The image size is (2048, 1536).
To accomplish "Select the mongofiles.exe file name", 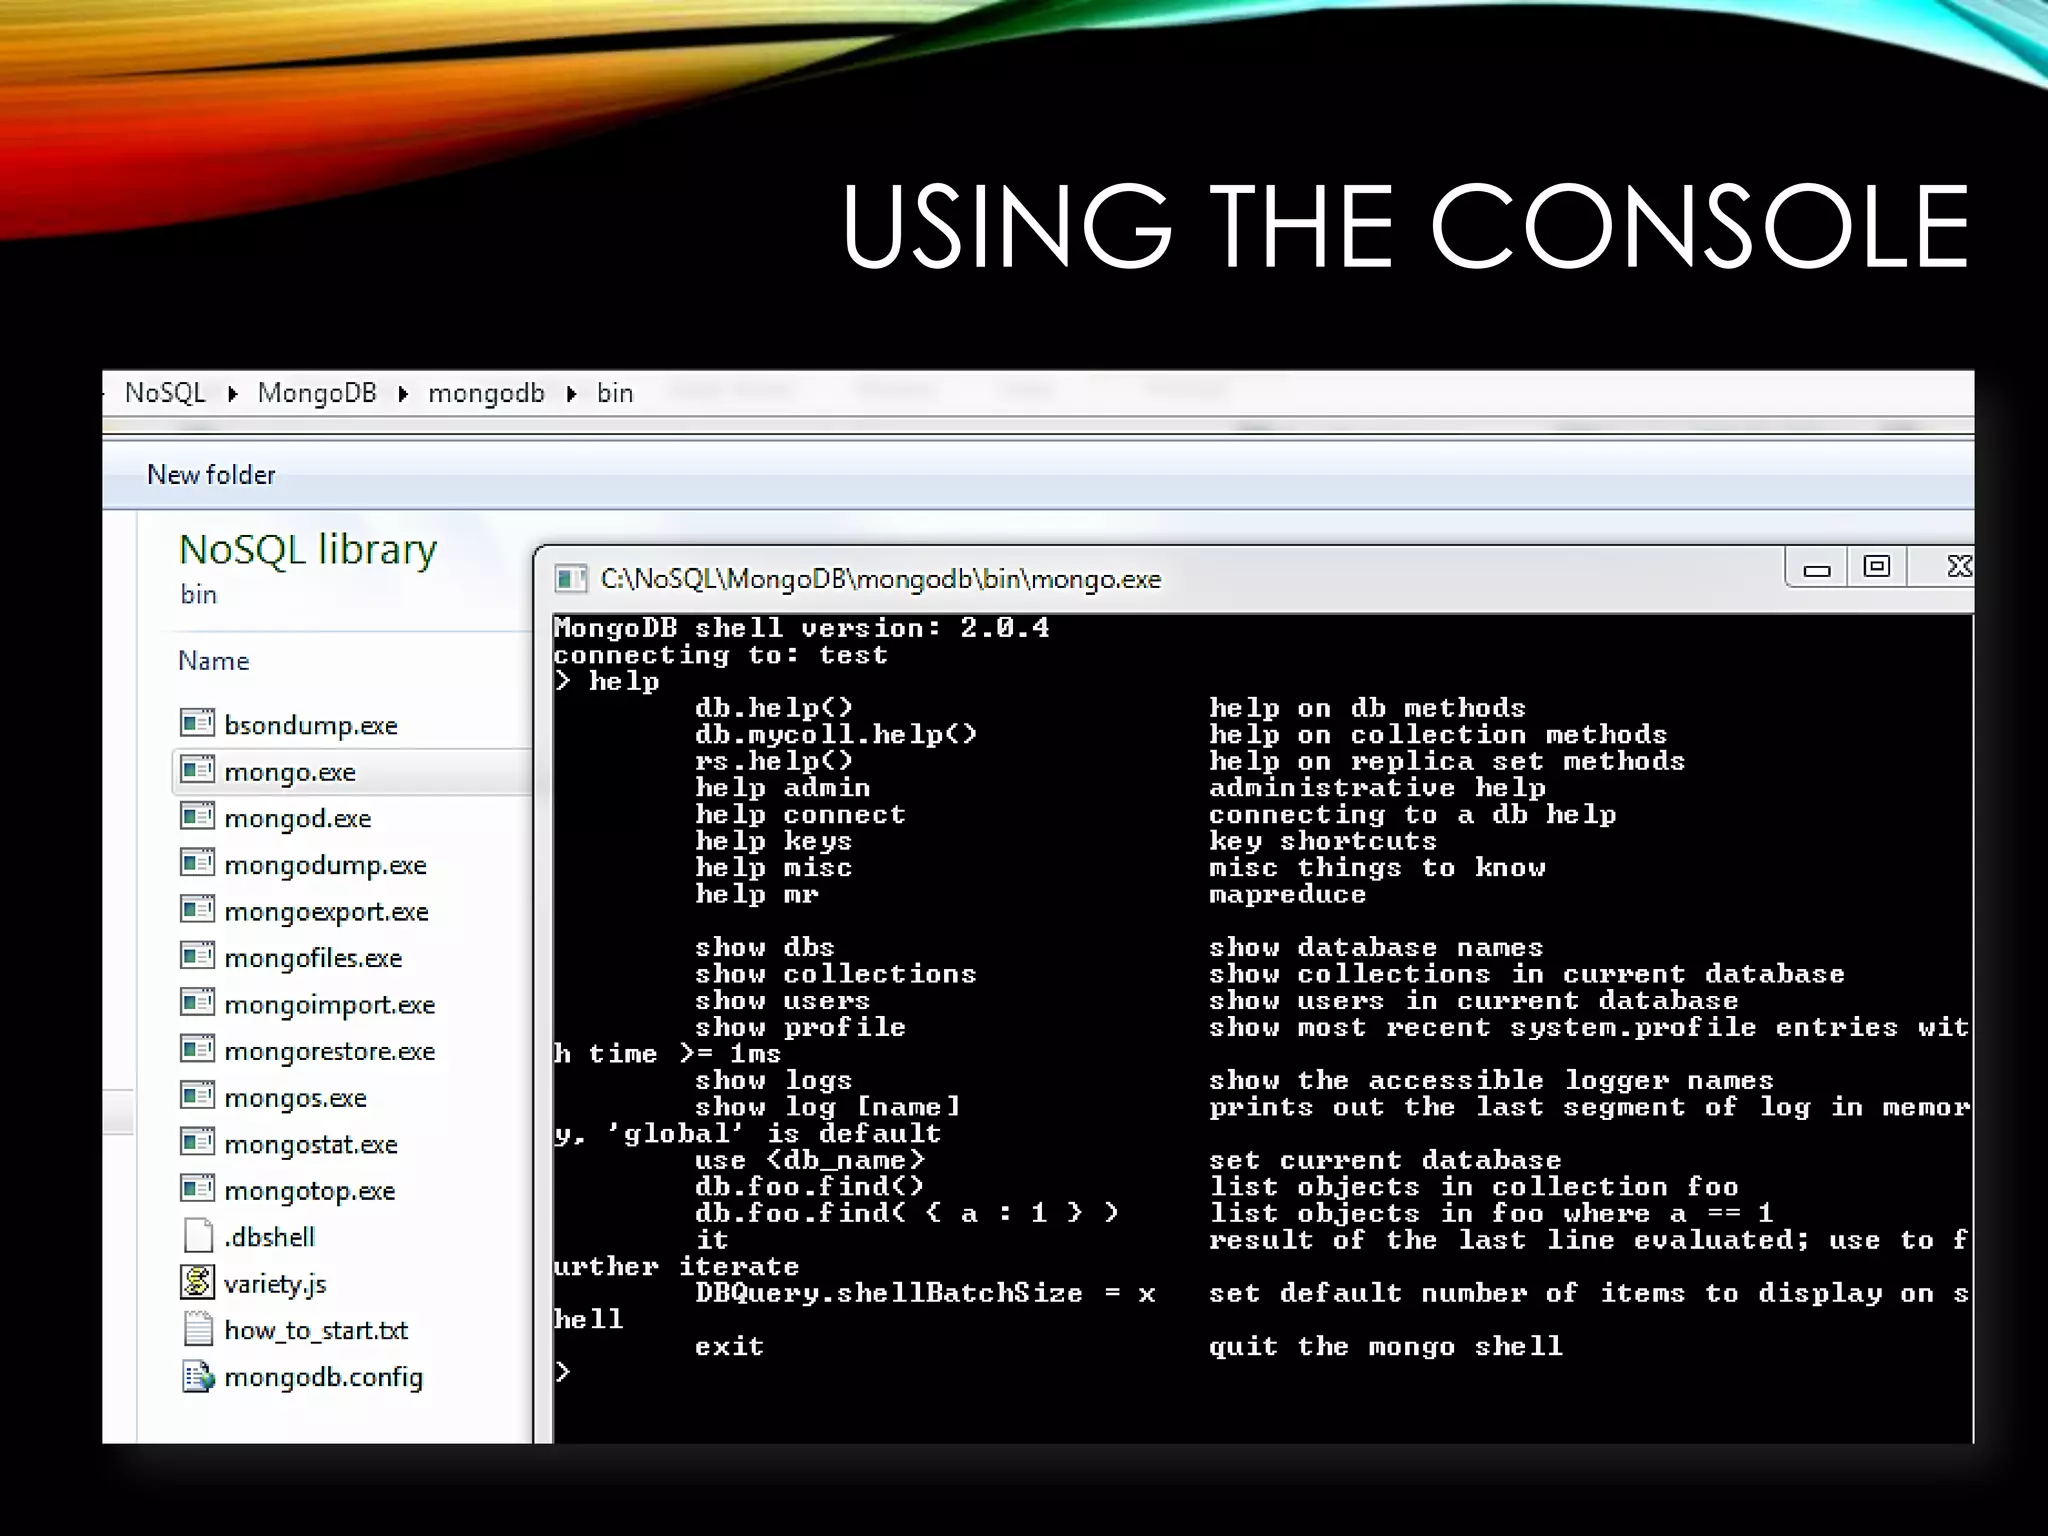I will [x=313, y=958].
